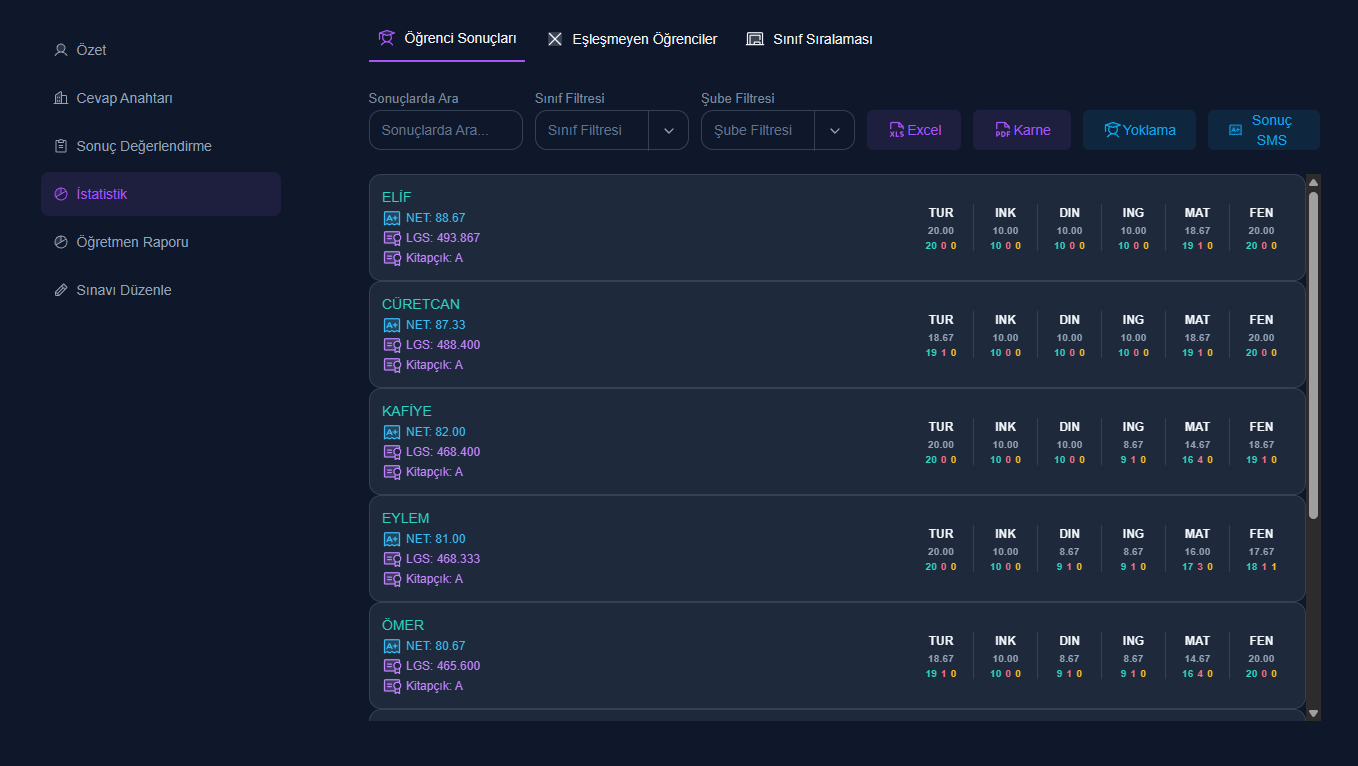Click the Sonuç SMS card icon
Viewport: 1358px width, 766px height.
(x=1235, y=130)
